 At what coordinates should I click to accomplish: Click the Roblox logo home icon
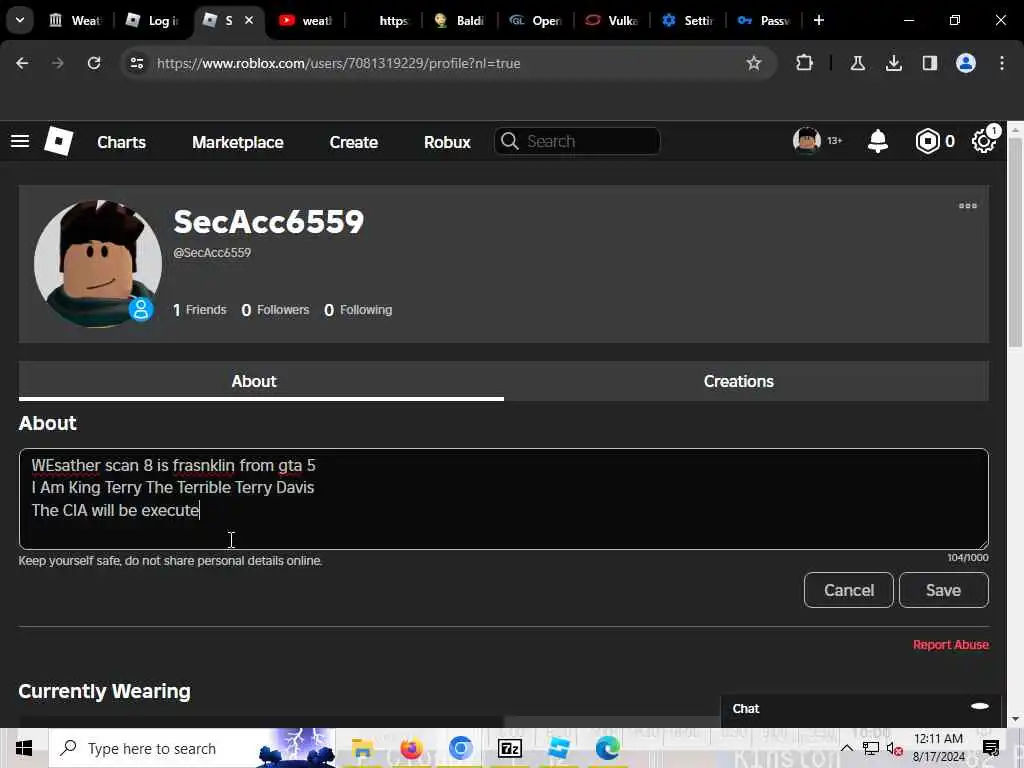click(x=58, y=141)
